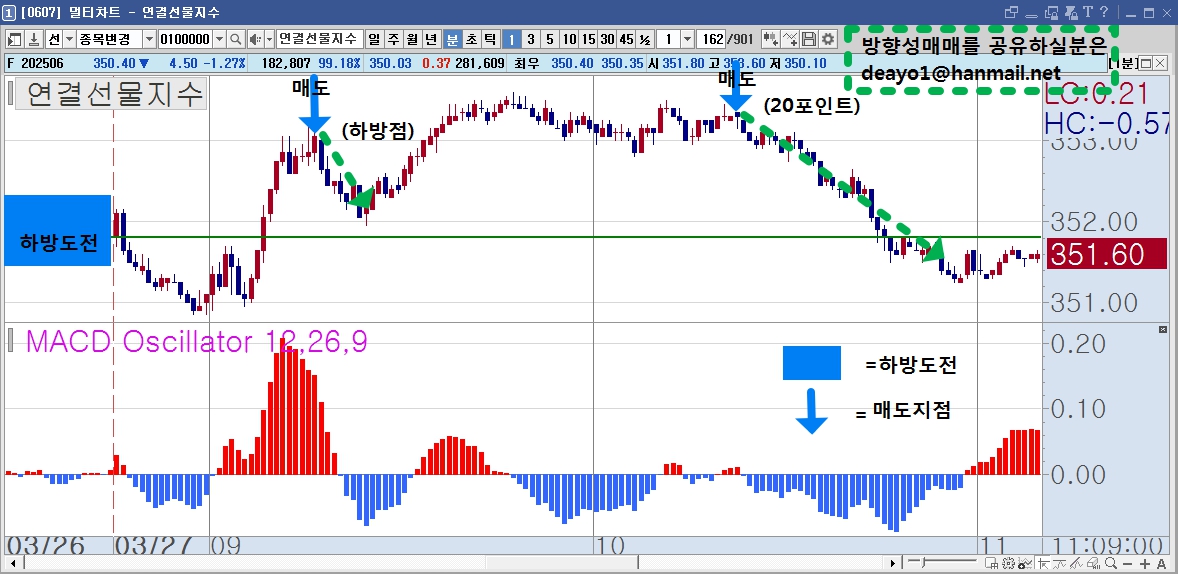Choose the 10-minute interval button
Viewport: 1178px width, 574px height.
pyautogui.click(x=569, y=39)
